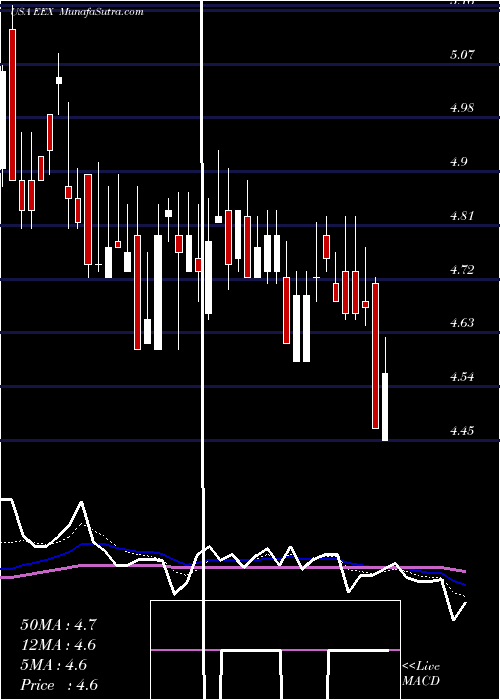Click the 'Price : 4.6' reading
This screenshot has height=700, width=500.
pyautogui.click(x=59, y=685)
